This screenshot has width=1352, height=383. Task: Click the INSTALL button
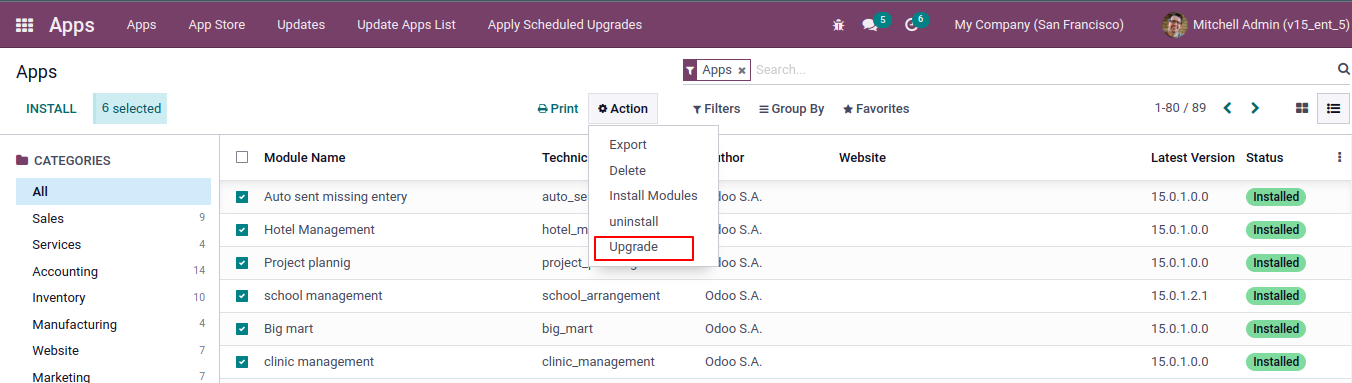(51, 109)
